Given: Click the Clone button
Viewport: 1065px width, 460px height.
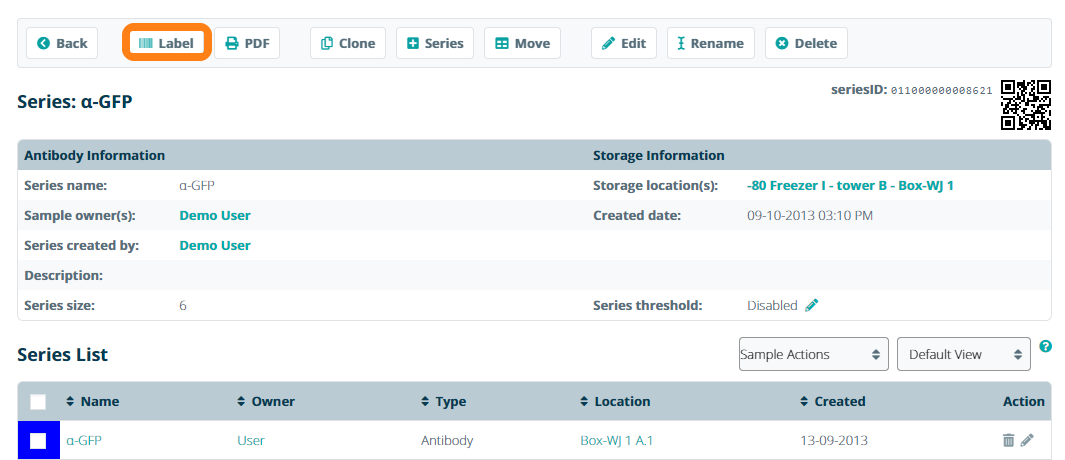Looking at the screenshot, I should pos(348,43).
